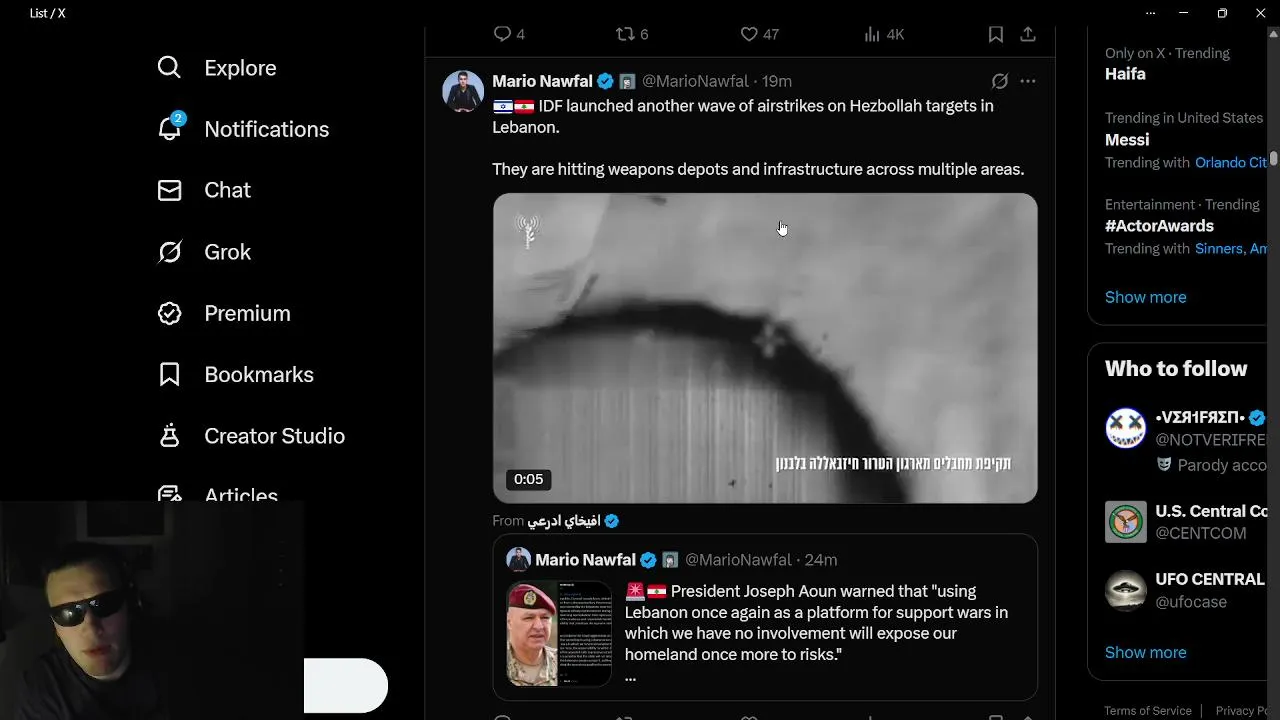Image resolution: width=1280 pixels, height=720 pixels.
Task: Click the page vertical scrollbar thumb
Action: pyautogui.click(x=1274, y=158)
